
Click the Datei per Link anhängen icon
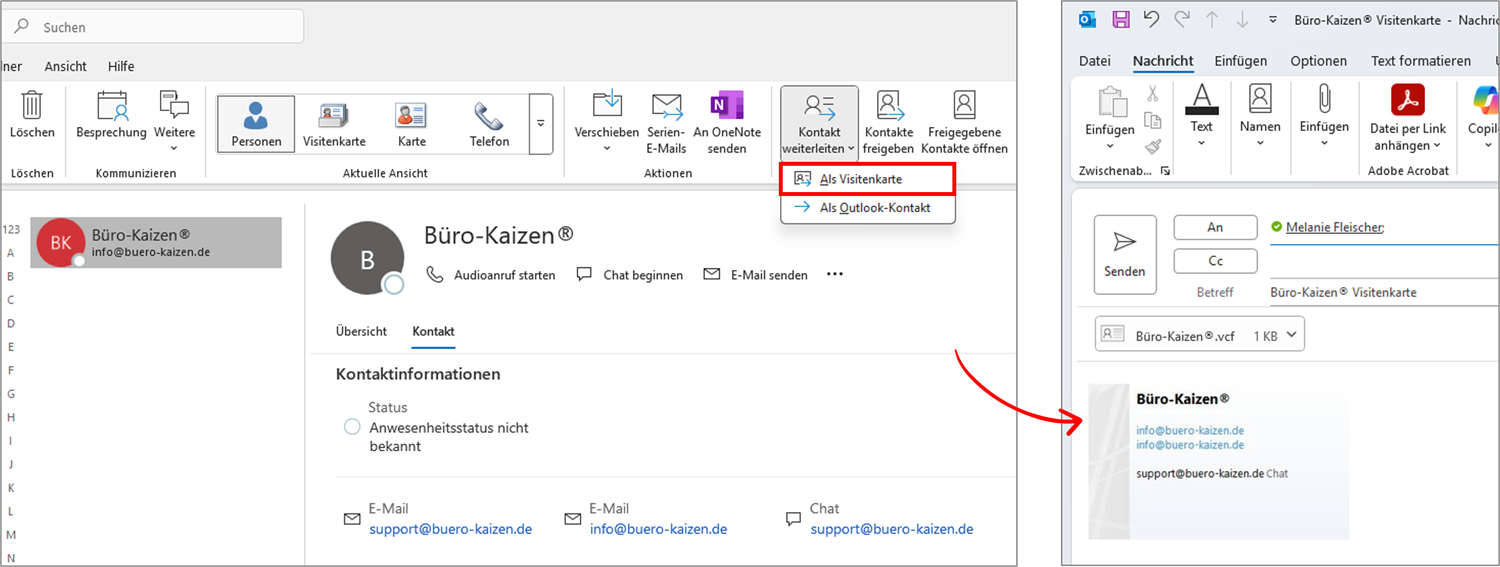(x=1407, y=101)
